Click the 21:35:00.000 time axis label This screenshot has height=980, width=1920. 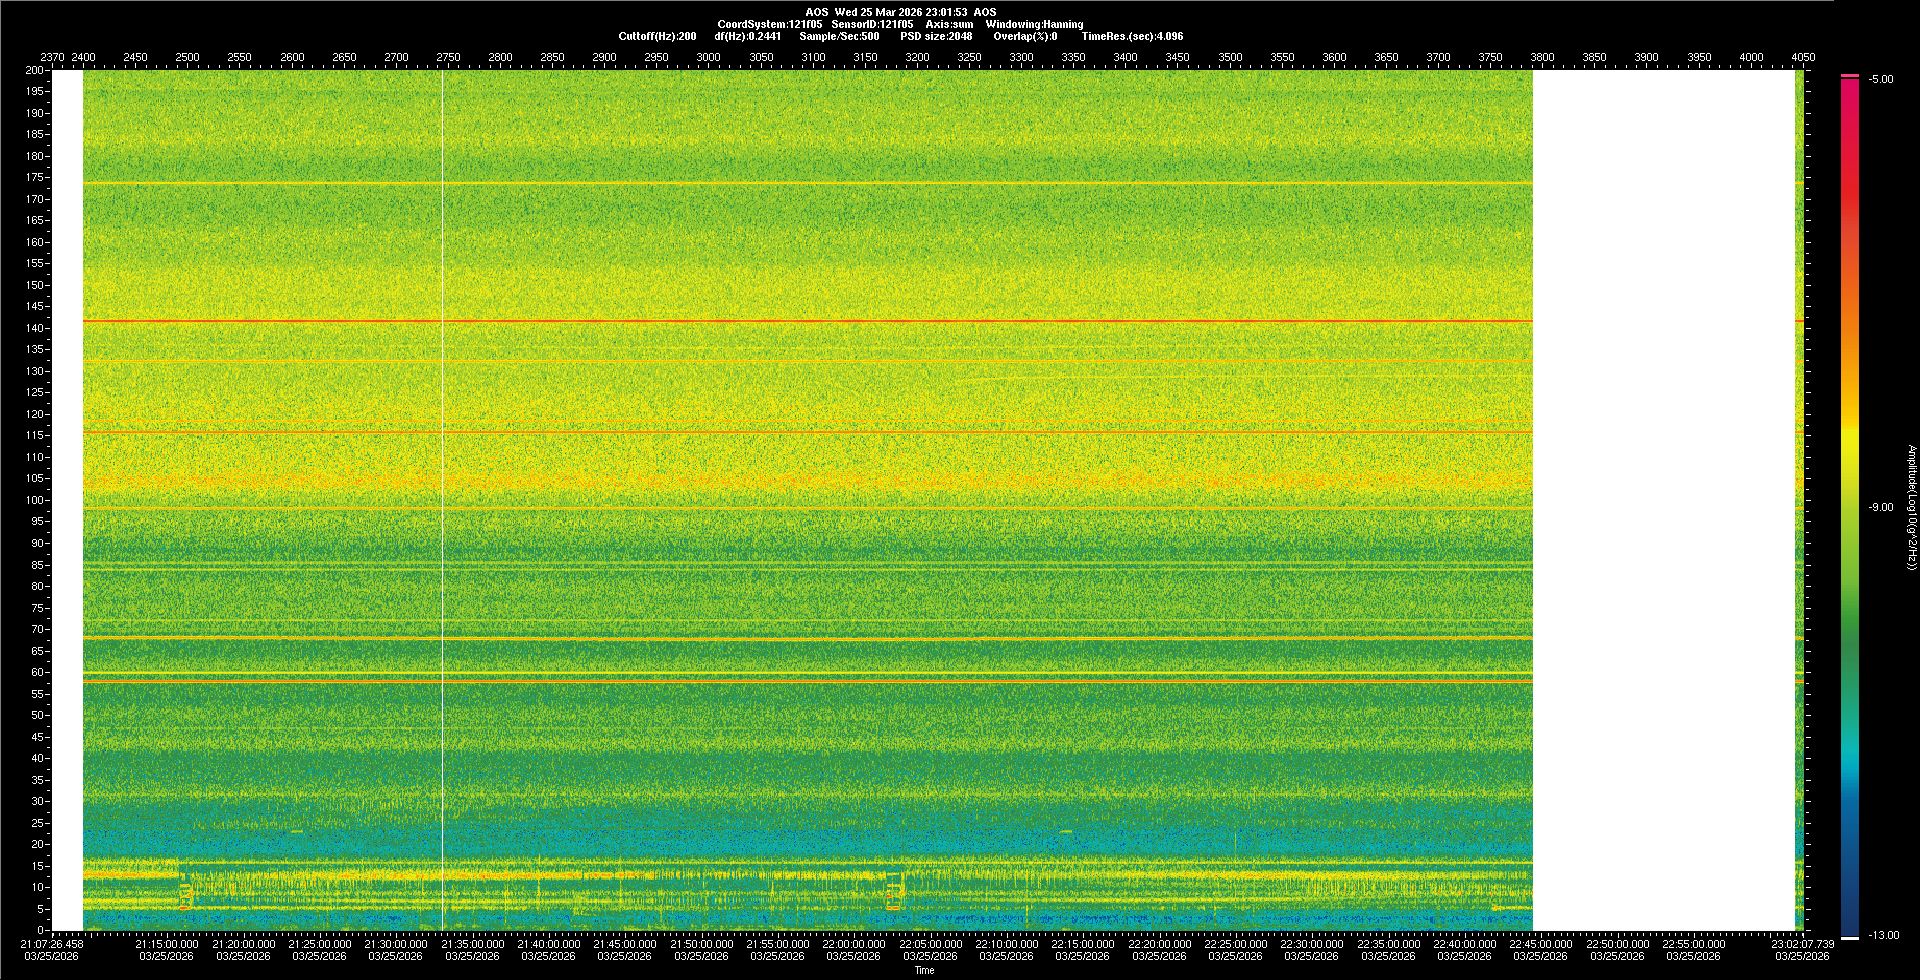tap(472, 944)
